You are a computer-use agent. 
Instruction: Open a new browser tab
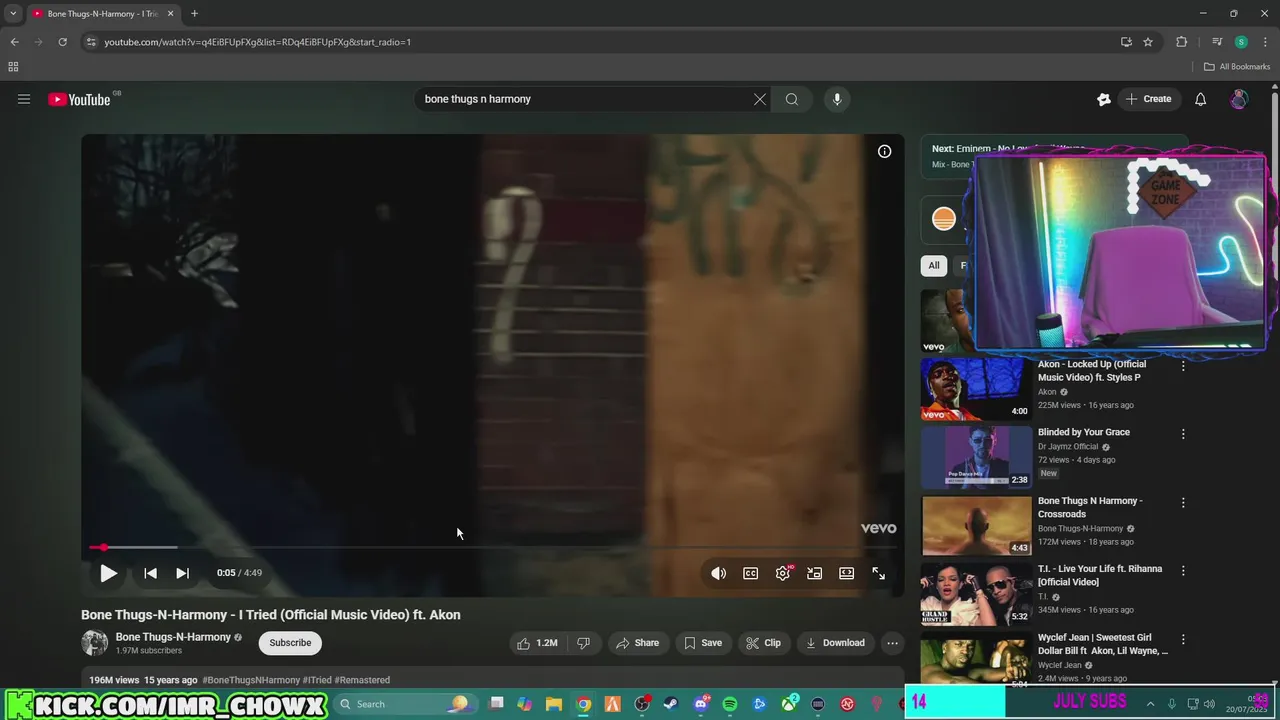tap(194, 14)
